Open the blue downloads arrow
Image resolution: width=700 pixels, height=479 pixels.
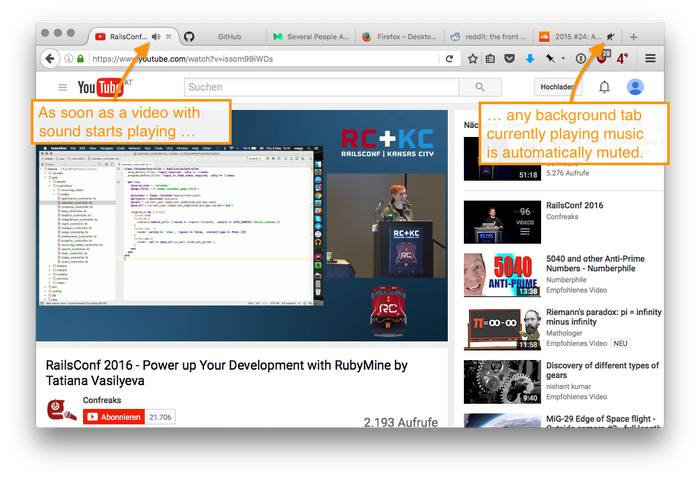tap(530, 58)
